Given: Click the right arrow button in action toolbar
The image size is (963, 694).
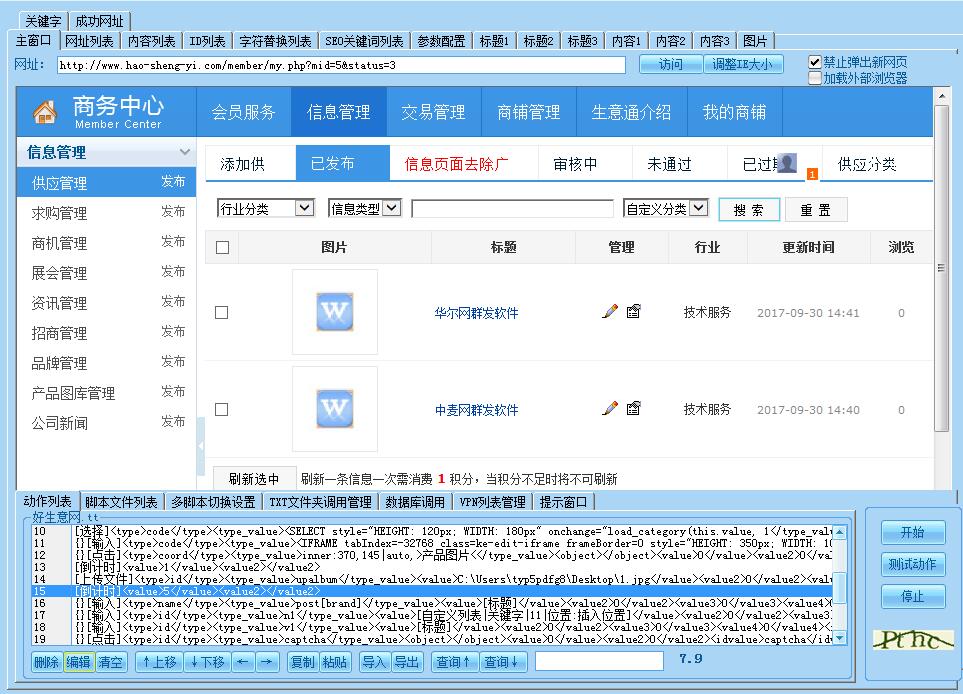Looking at the screenshot, I should coord(267,662).
